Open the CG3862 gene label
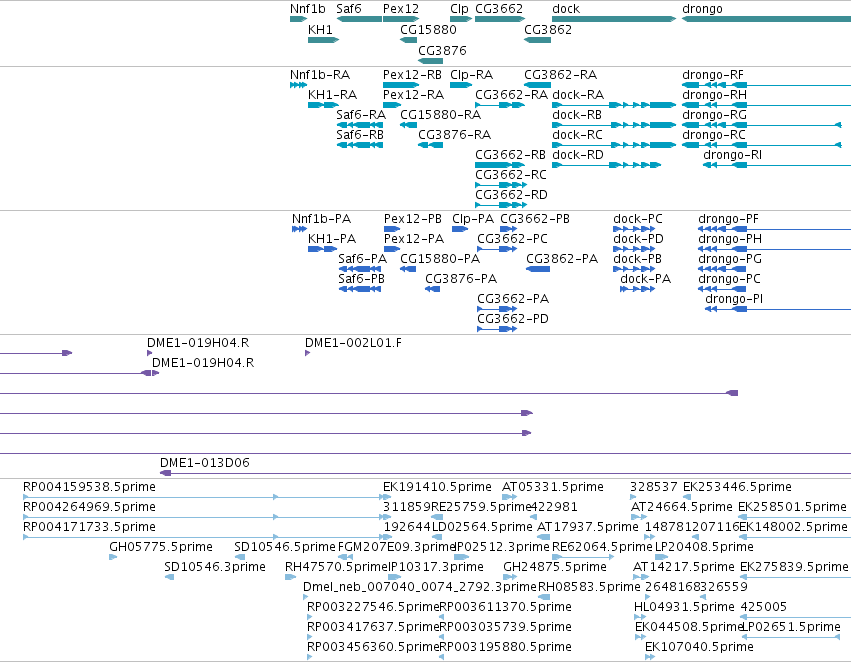The height and width of the screenshot is (662, 851). 548,29
